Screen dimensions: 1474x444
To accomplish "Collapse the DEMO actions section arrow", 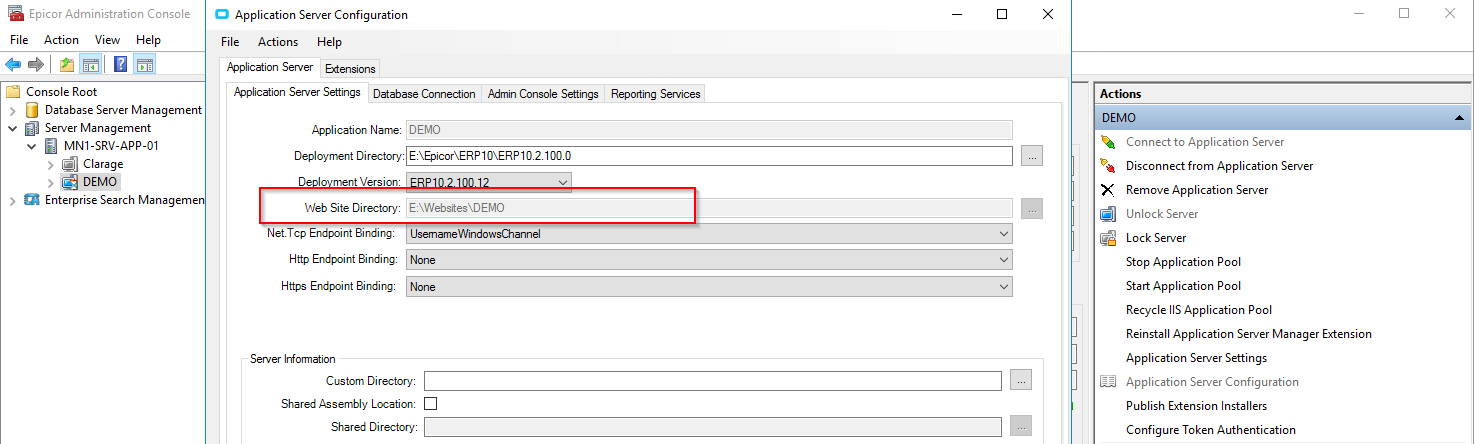I will (x=1460, y=118).
